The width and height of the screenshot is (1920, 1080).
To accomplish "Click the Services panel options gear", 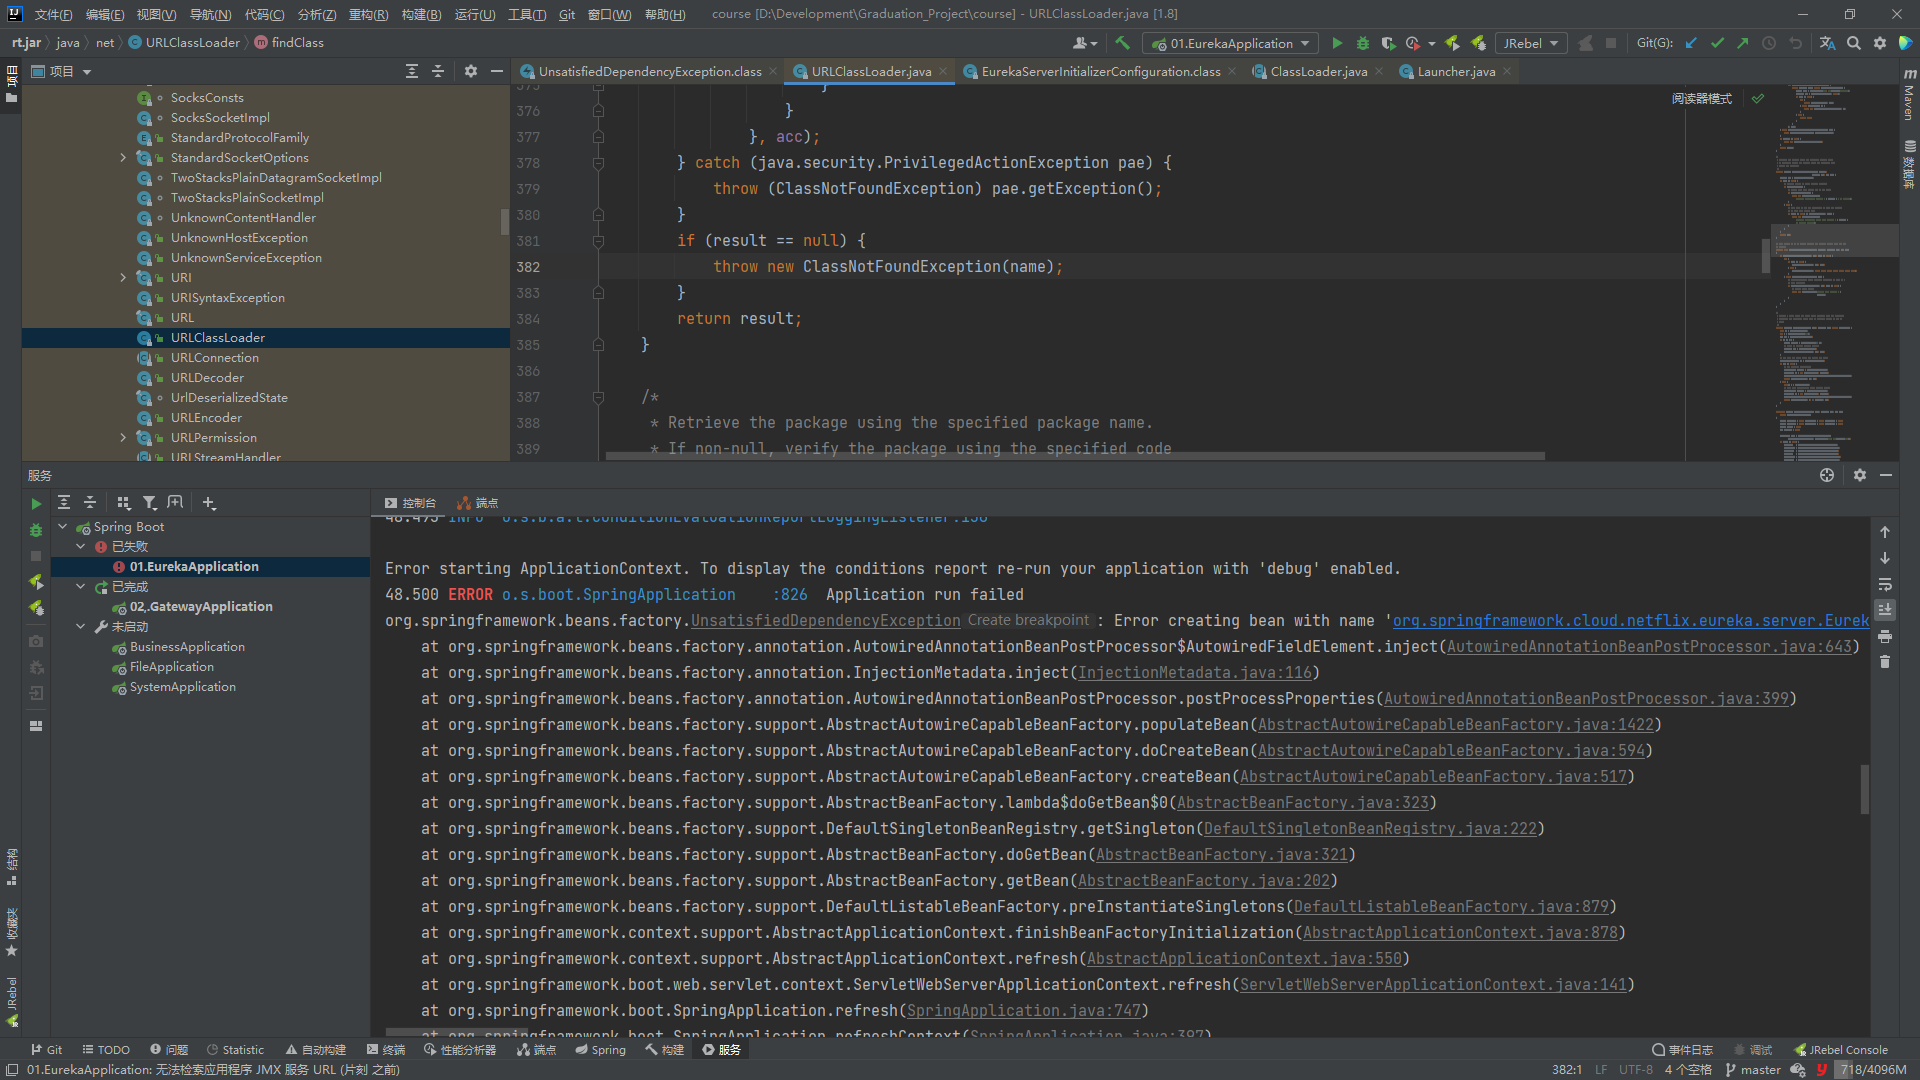I will (1860, 475).
